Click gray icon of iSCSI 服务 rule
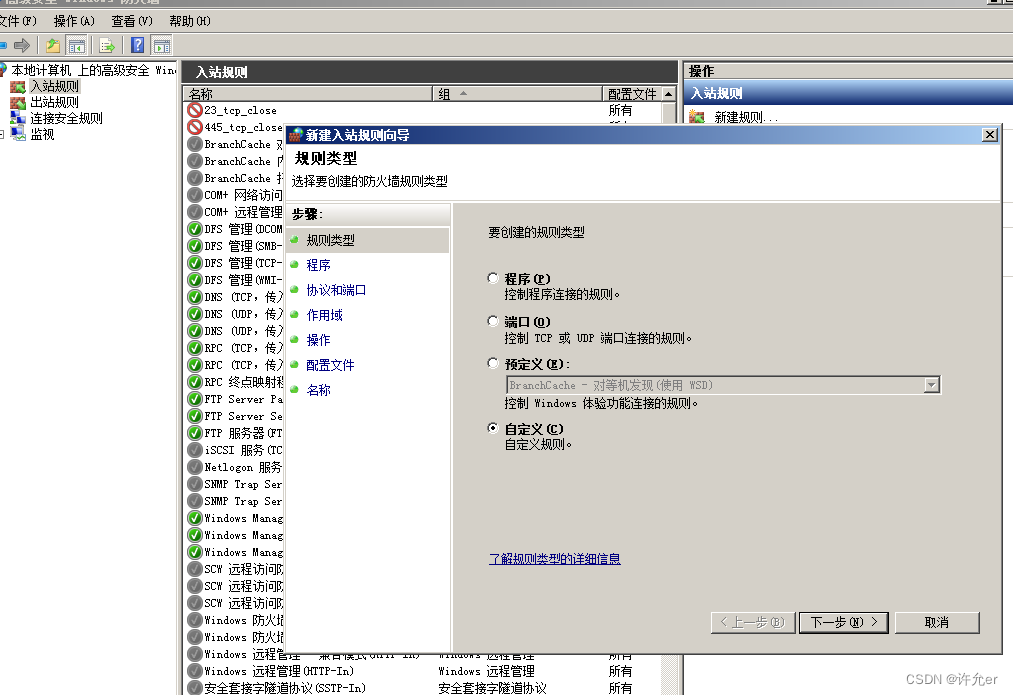 (195, 450)
